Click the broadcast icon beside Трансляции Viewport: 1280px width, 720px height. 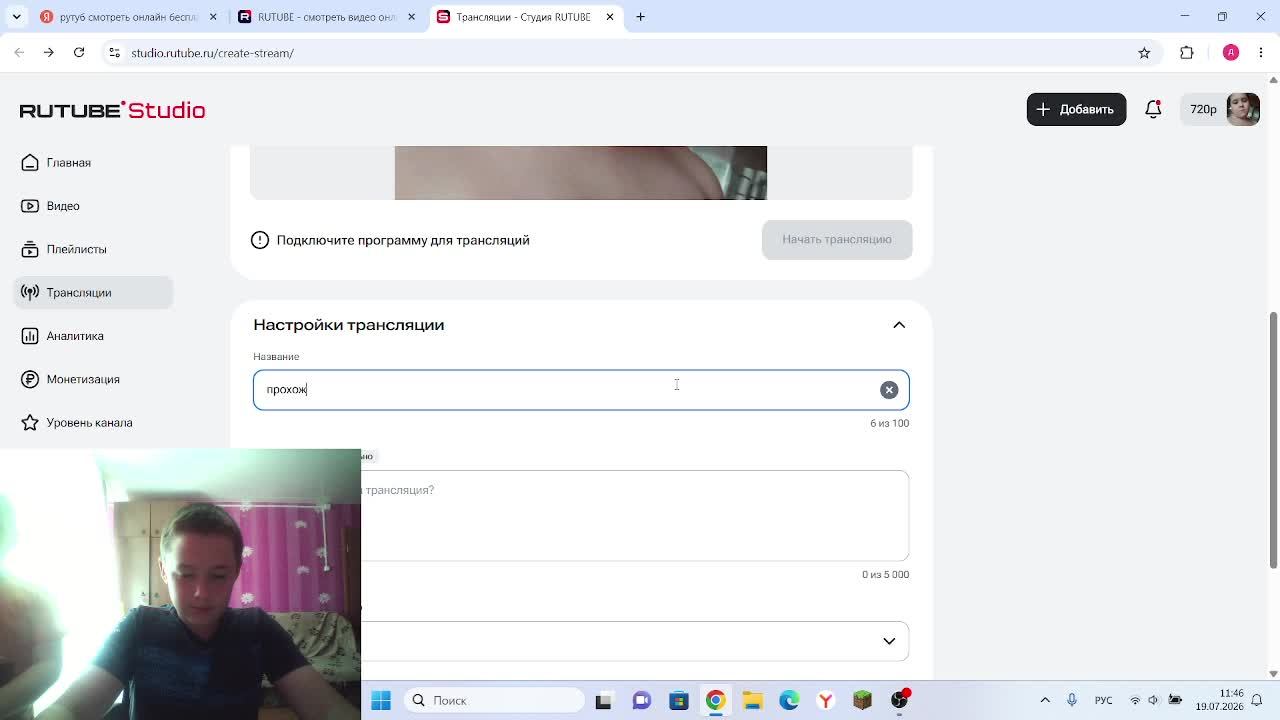[30, 292]
